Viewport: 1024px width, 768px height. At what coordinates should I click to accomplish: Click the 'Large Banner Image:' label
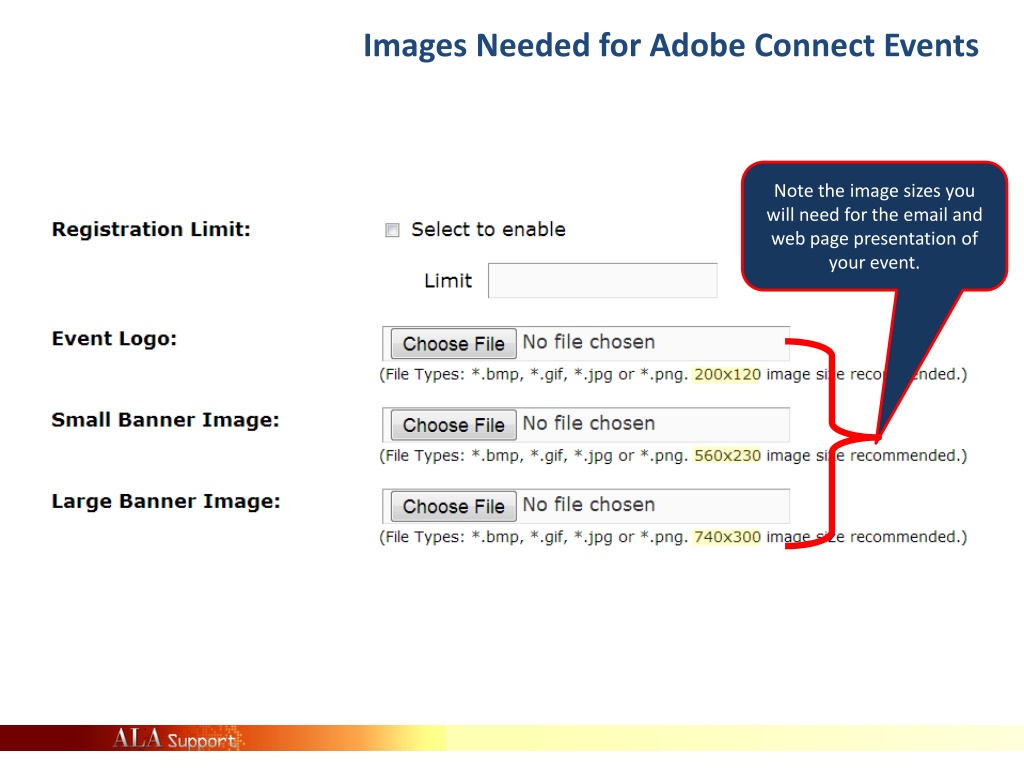[166, 502]
